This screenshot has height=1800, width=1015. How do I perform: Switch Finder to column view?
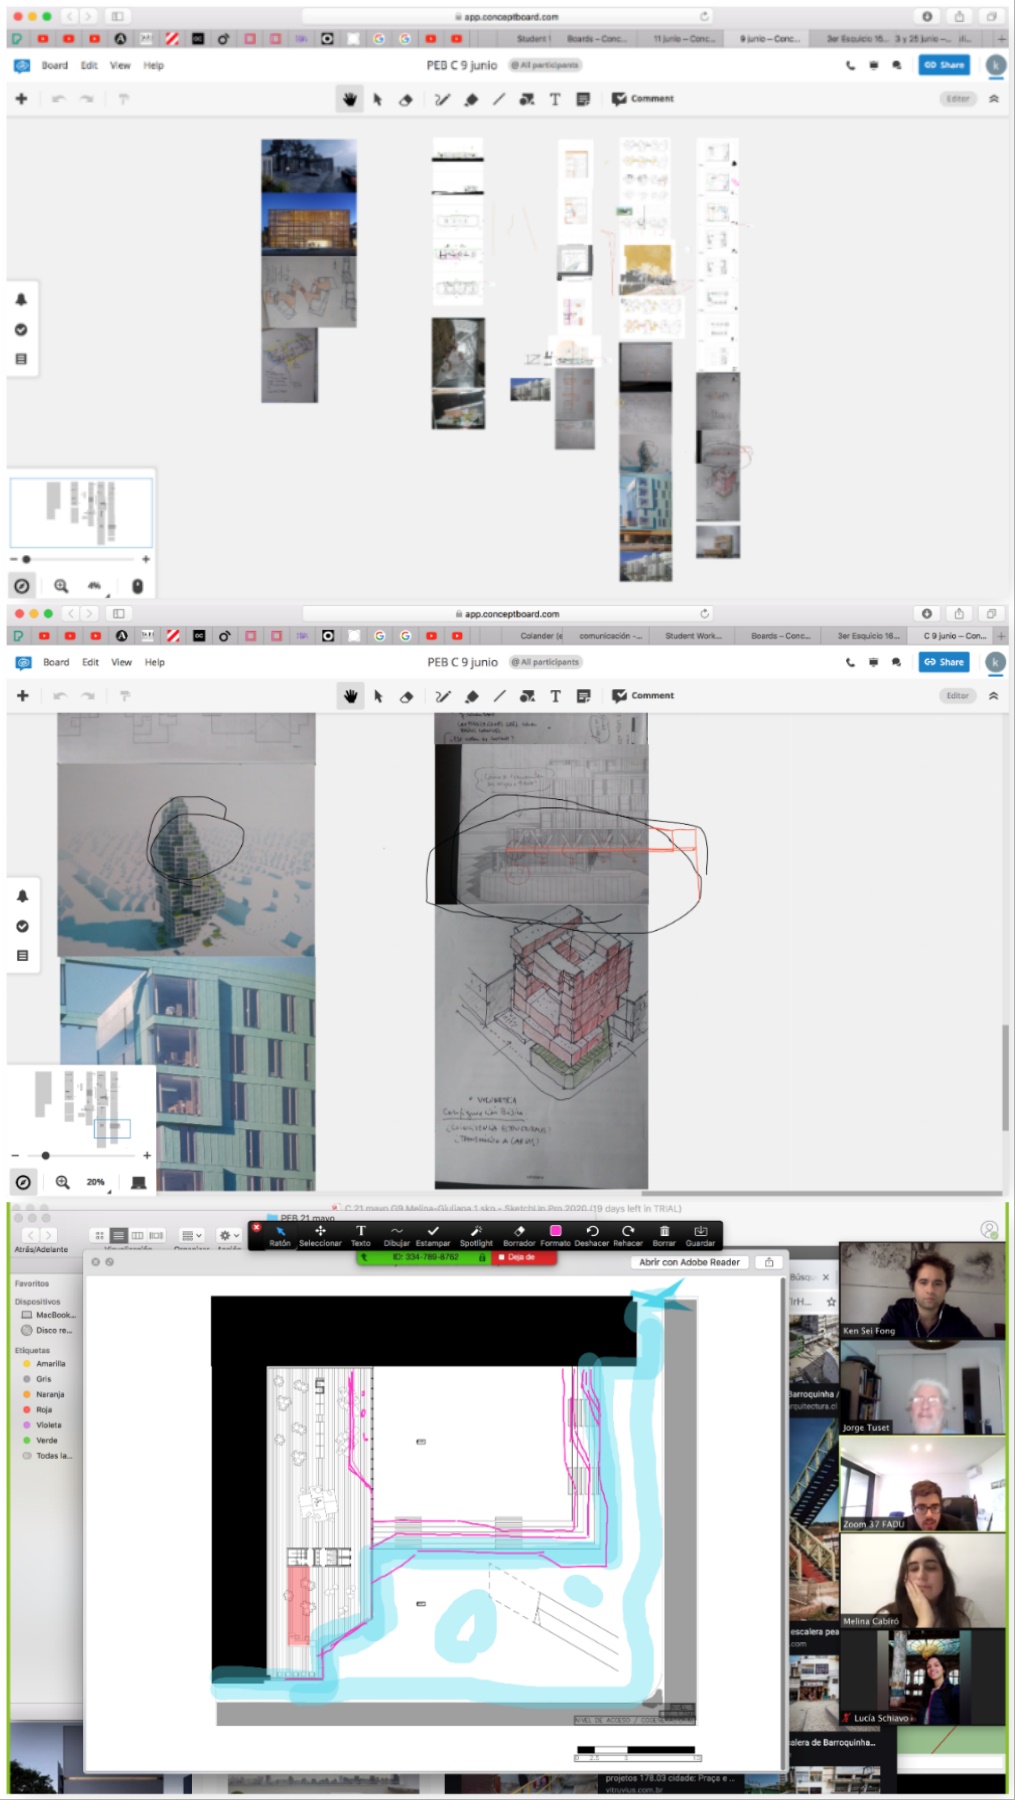click(x=137, y=1235)
